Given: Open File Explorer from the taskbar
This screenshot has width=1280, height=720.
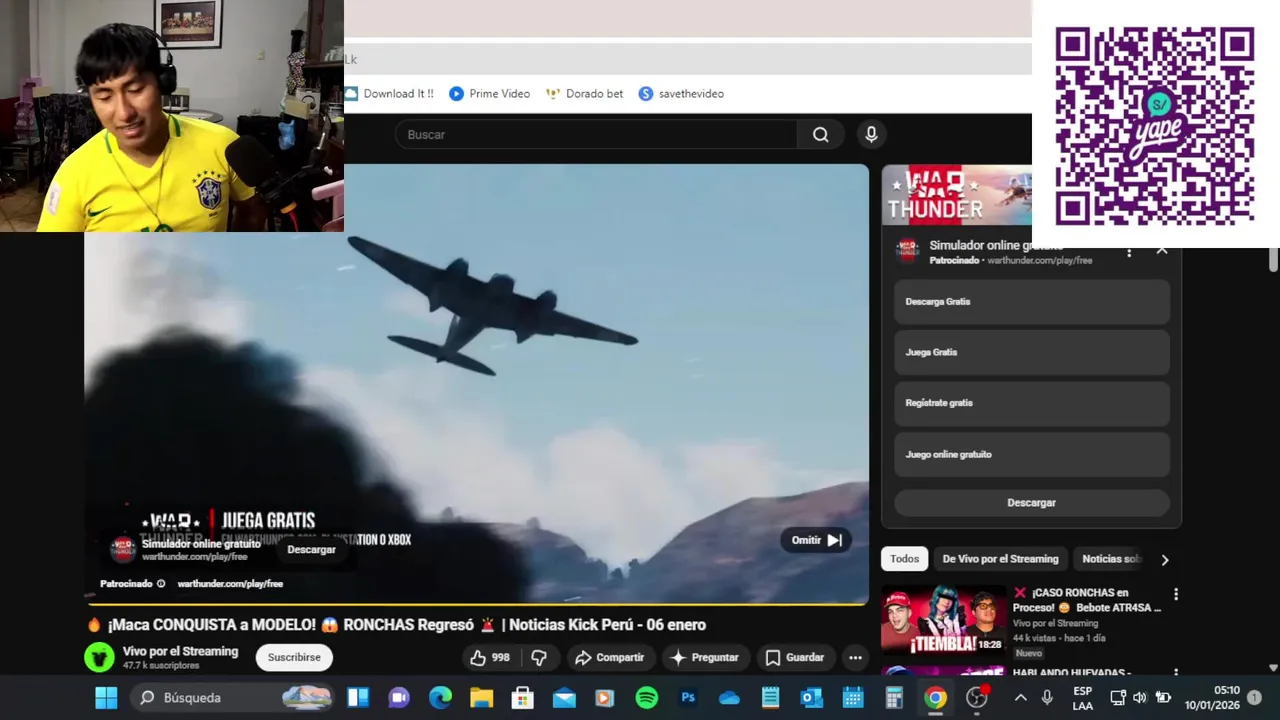Looking at the screenshot, I should point(481,697).
